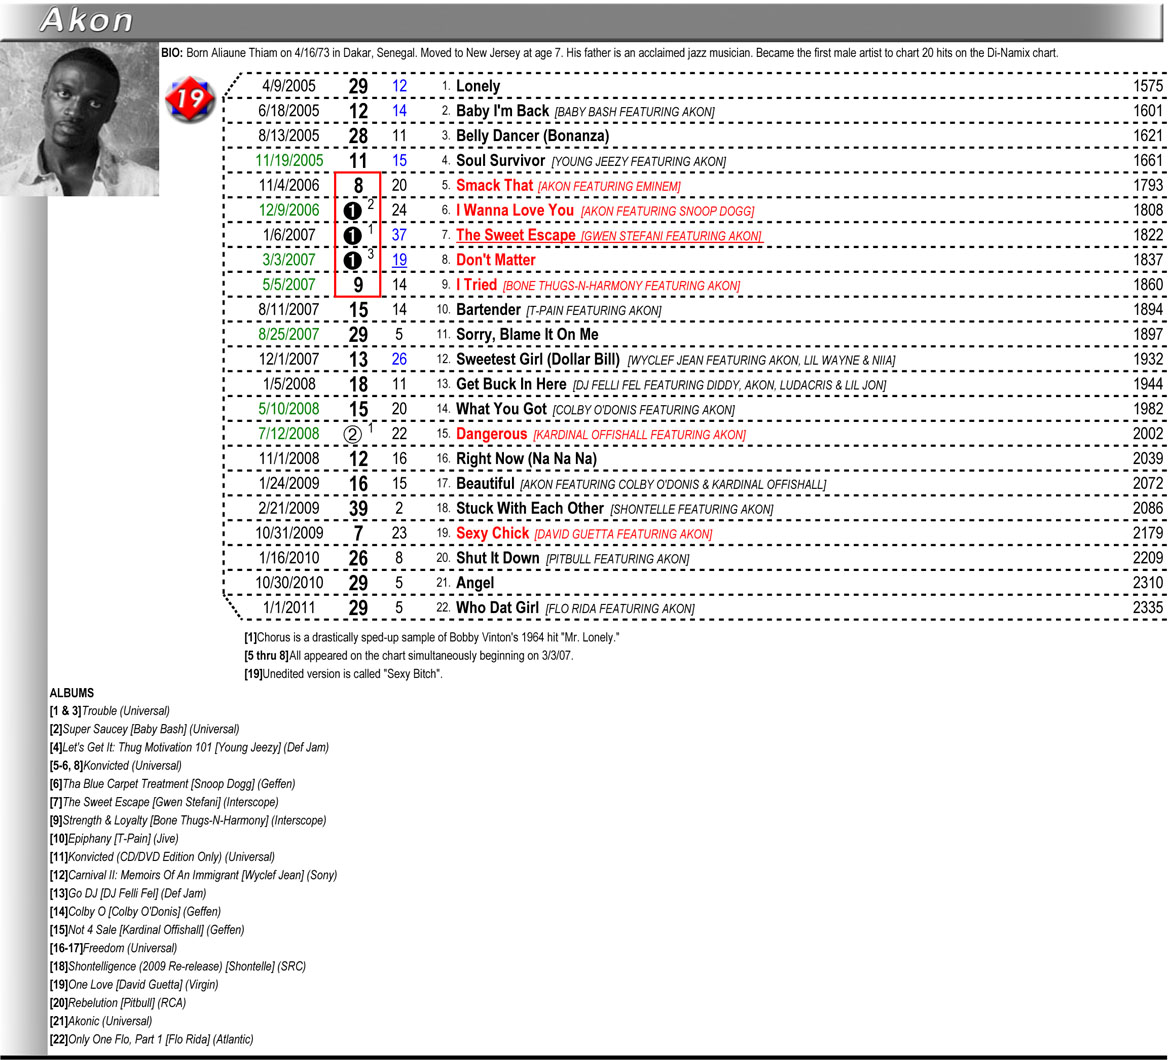This screenshot has height=1060, width=1170.
Task: Click the number-one peak icon for The Sweet Escape
Action: point(352,236)
